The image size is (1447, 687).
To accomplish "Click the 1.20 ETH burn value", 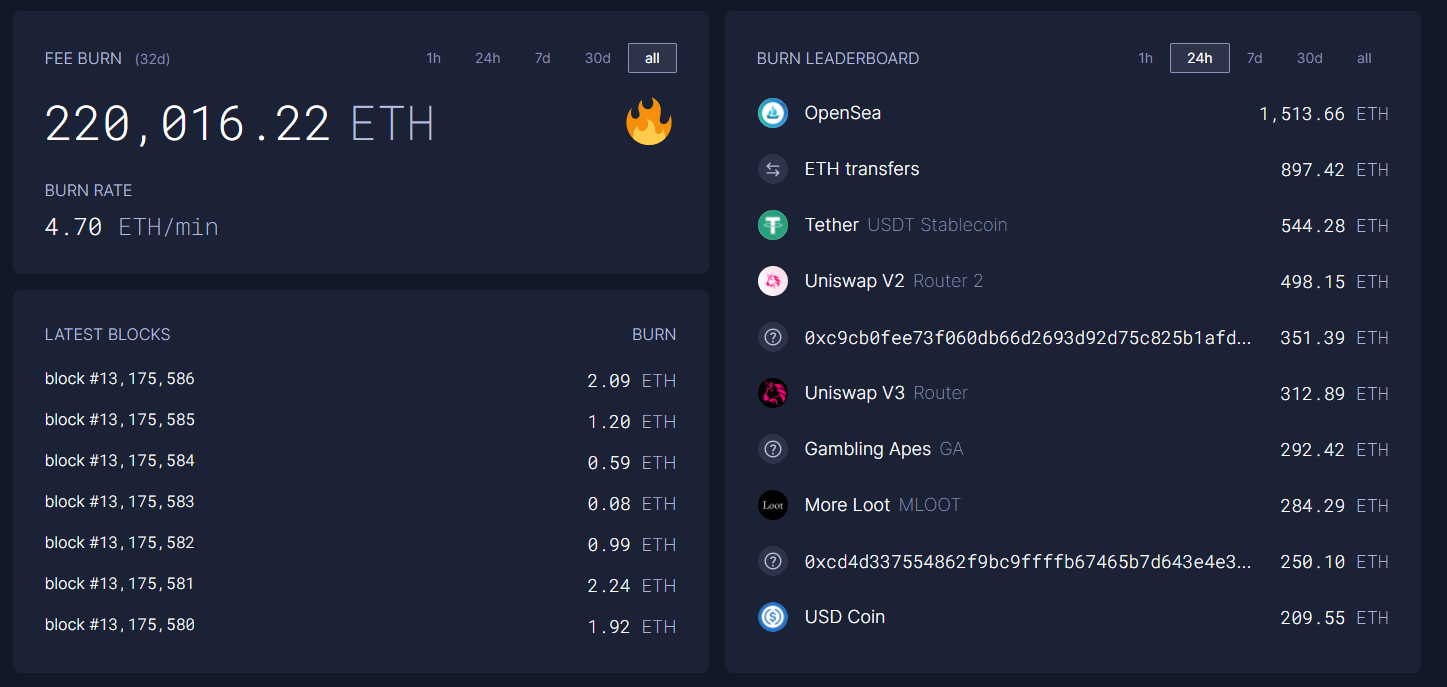I will pos(632,422).
